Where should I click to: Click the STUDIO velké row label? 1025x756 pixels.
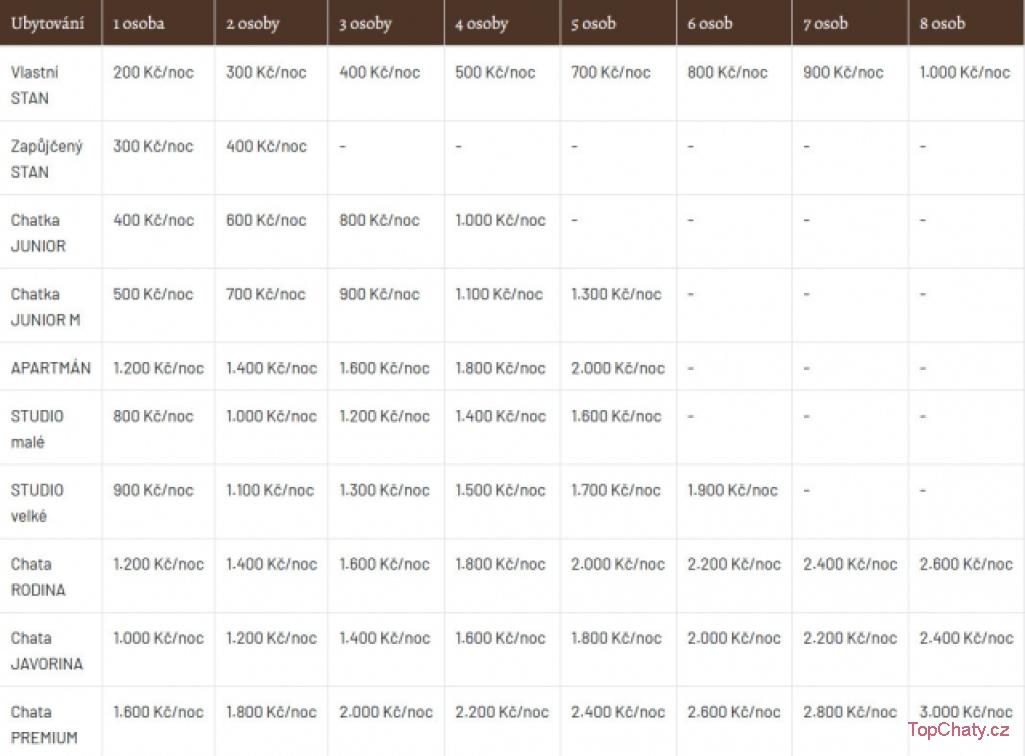tap(37, 503)
